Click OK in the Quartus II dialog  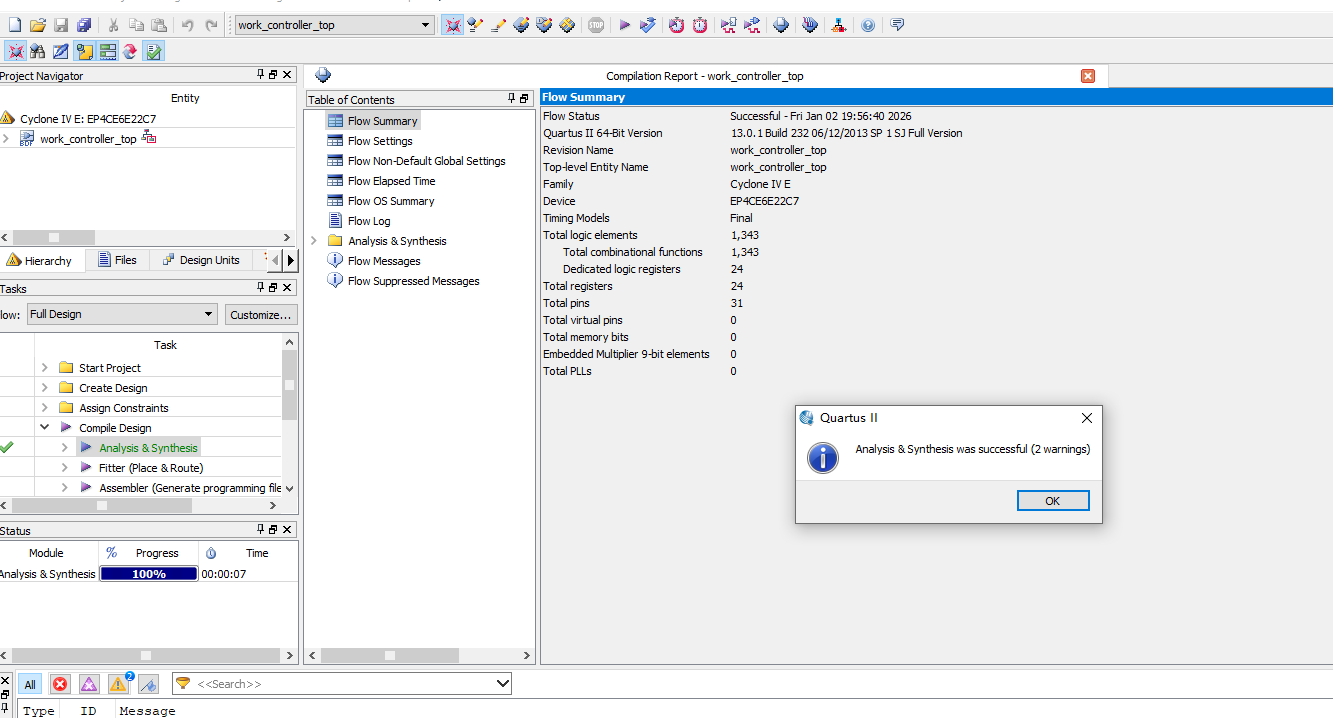click(1052, 501)
